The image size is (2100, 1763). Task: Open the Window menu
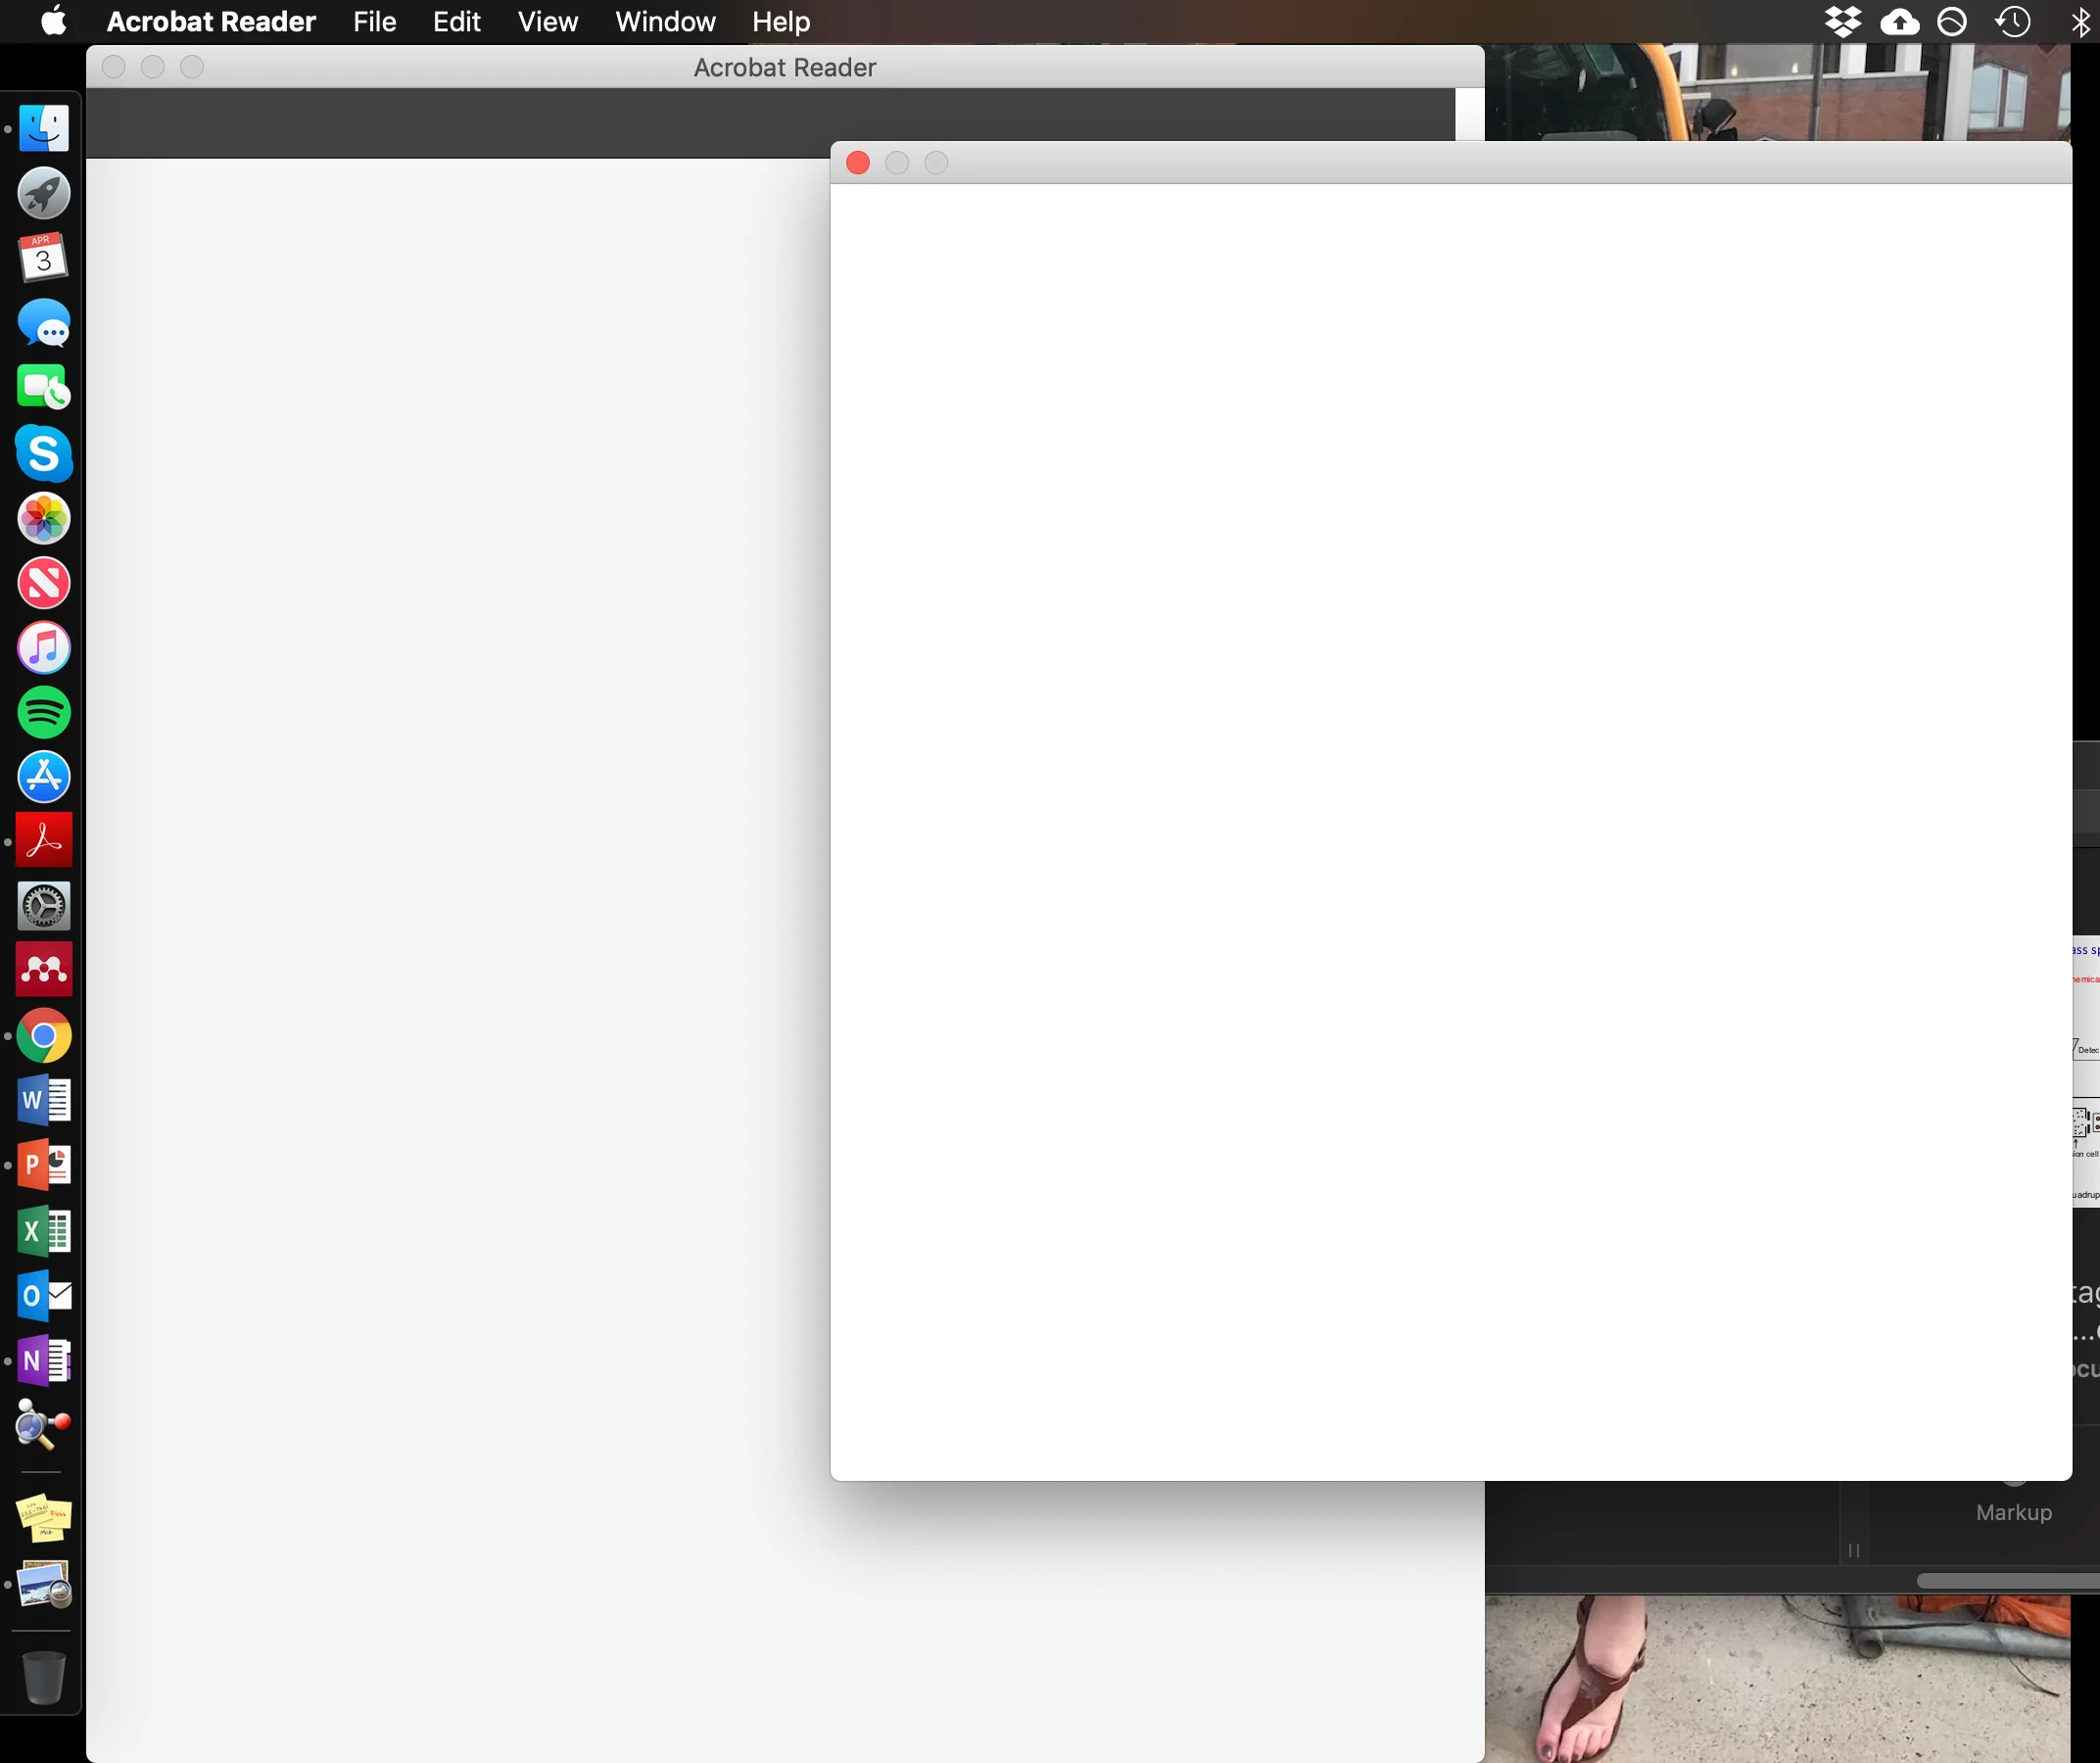tap(665, 21)
